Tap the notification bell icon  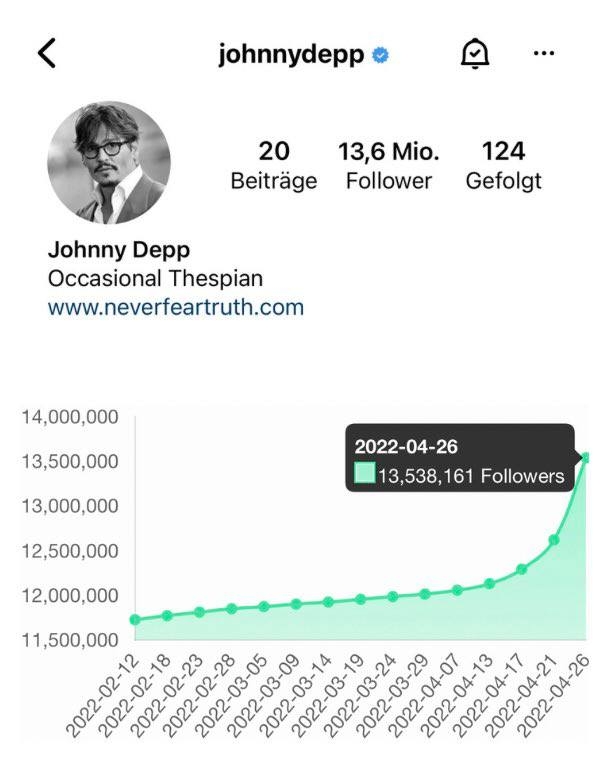pyautogui.click(x=474, y=55)
